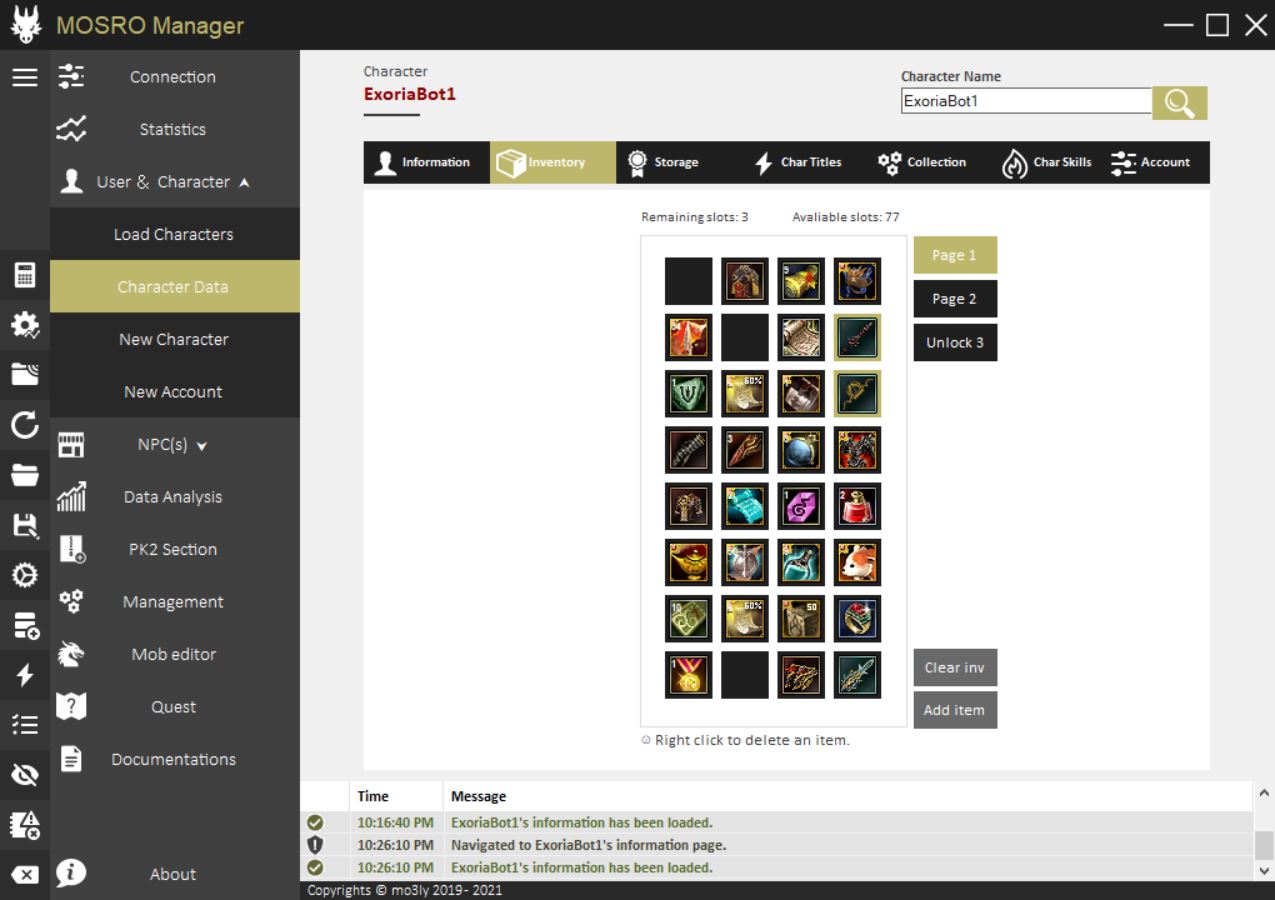The image size is (1275, 900).
Task: Select the red potion bottle item
Action: coord(857,506)
